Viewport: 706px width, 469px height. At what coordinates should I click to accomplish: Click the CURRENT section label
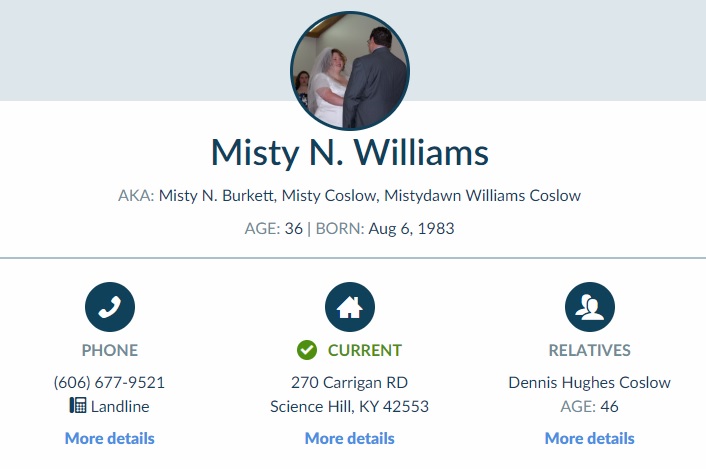tap(365, 350)
